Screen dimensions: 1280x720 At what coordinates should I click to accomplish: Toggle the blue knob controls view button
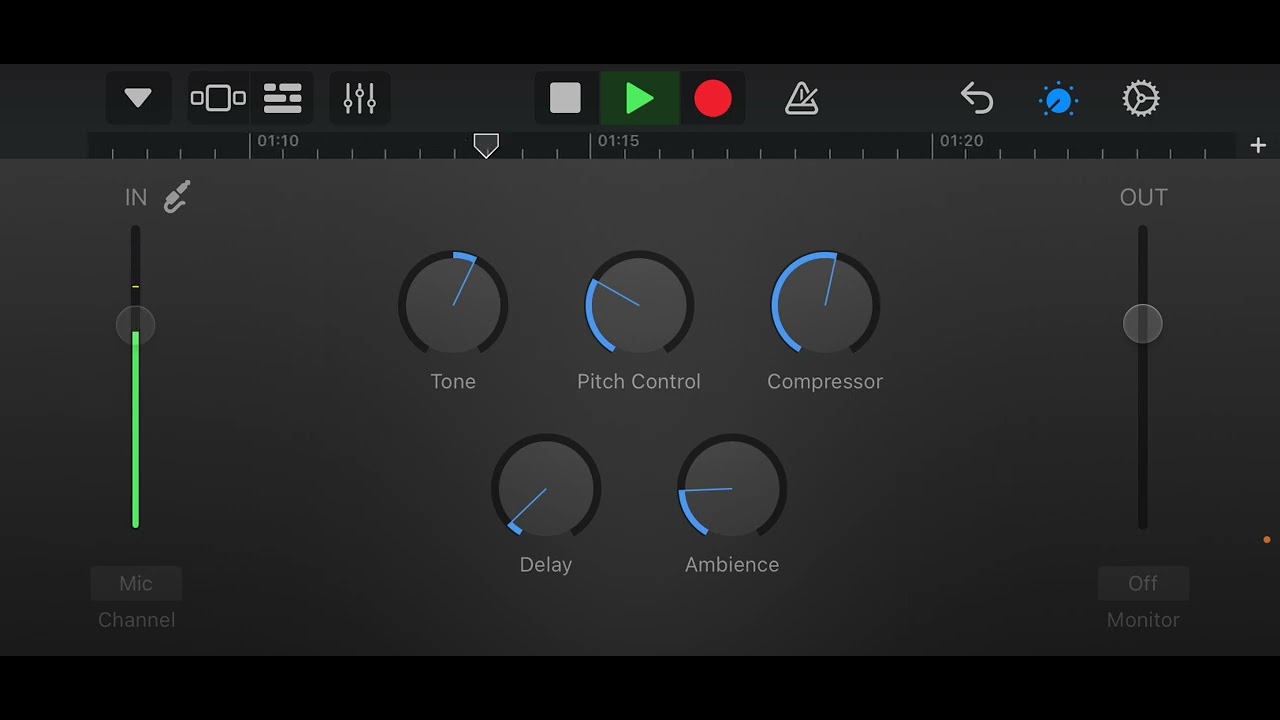1058,98
